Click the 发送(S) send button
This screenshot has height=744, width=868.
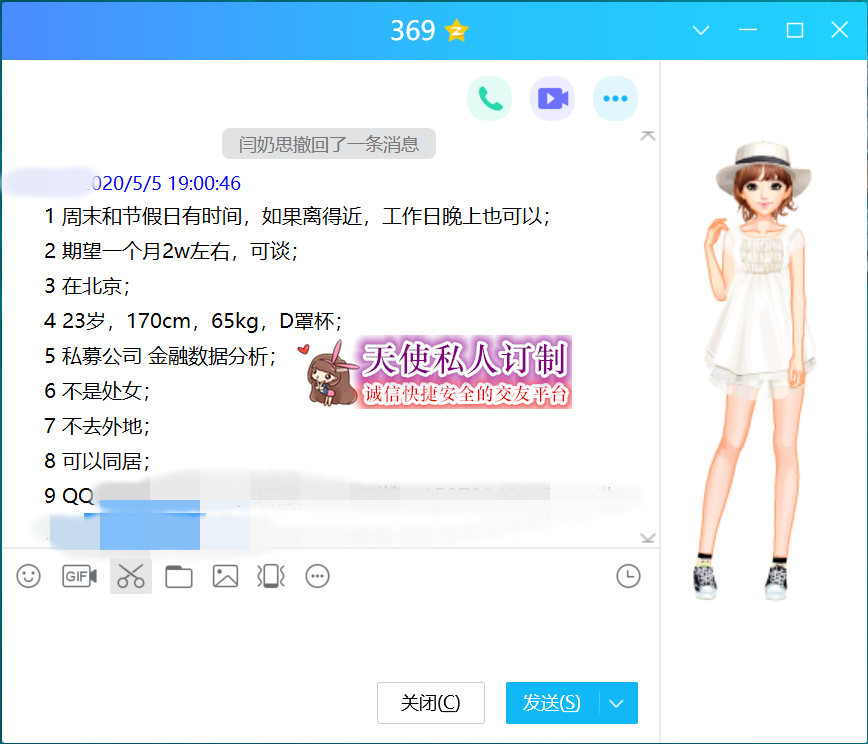tap(552, 703)
